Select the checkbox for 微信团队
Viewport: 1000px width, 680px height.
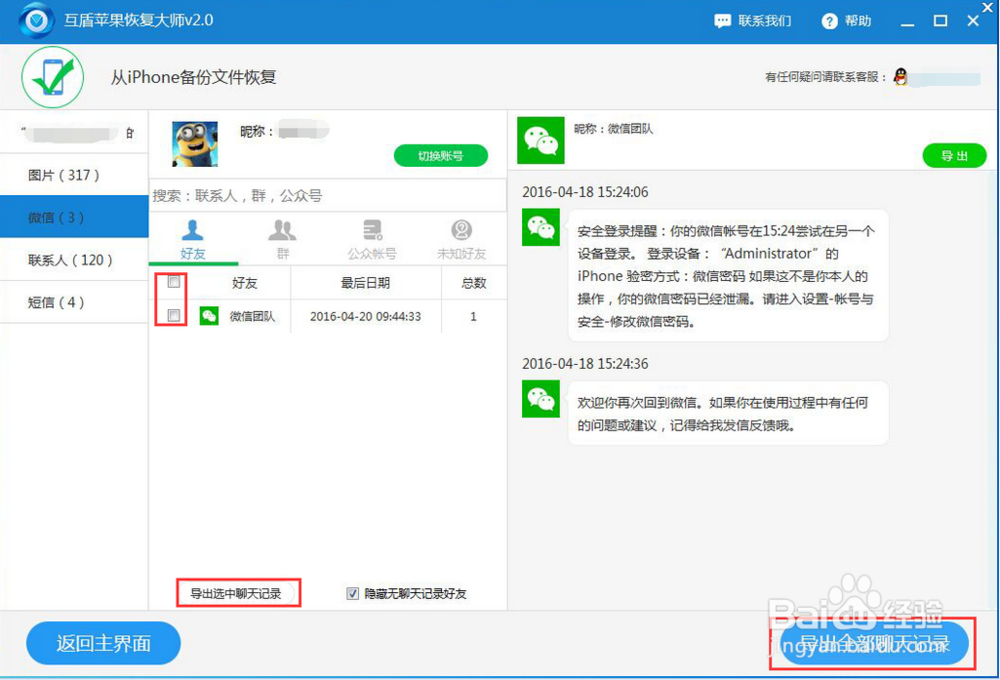[172, 316]
